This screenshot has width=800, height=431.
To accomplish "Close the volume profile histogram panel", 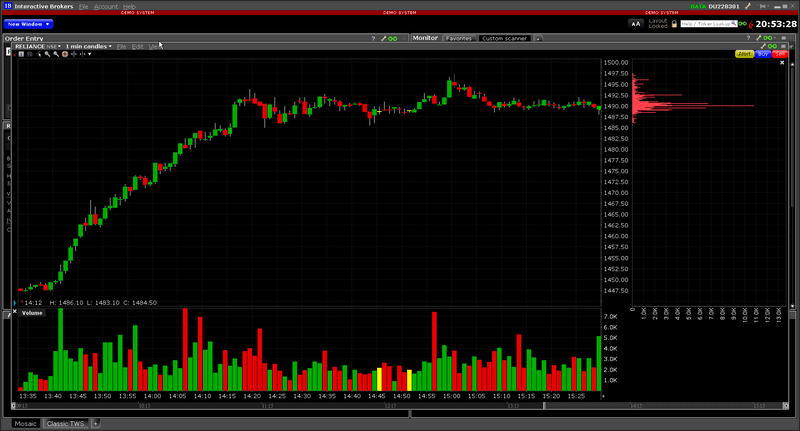I will tap(782, 63).
